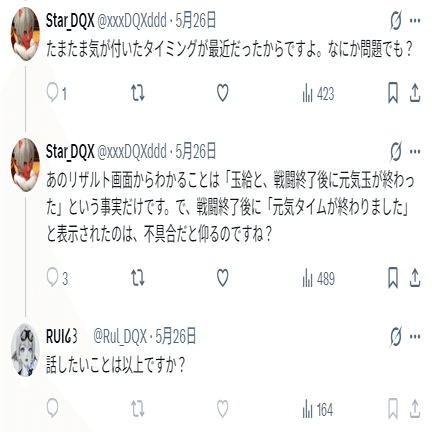
Task: View analytics showing 164 views
Action: tap(318, 410)
